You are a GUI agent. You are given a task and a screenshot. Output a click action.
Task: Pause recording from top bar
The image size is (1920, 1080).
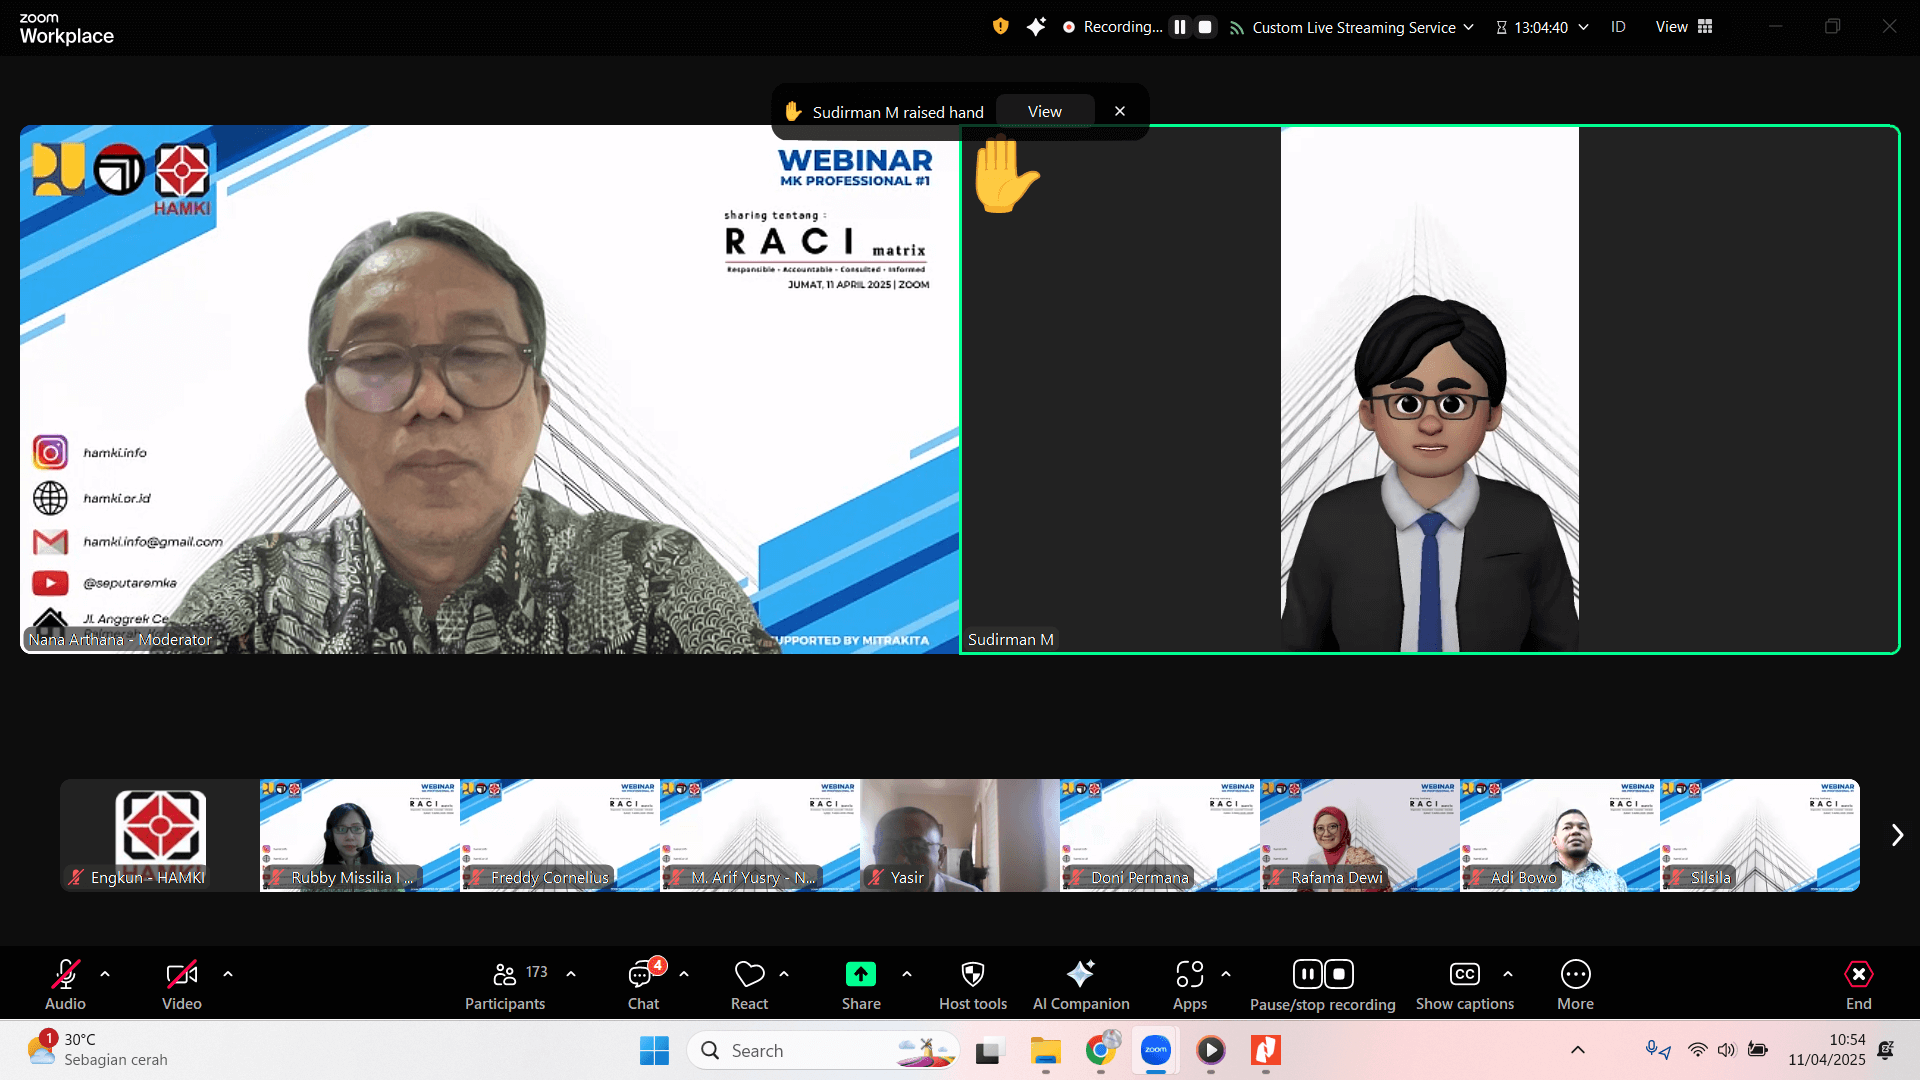click(x=1180, y=27)
